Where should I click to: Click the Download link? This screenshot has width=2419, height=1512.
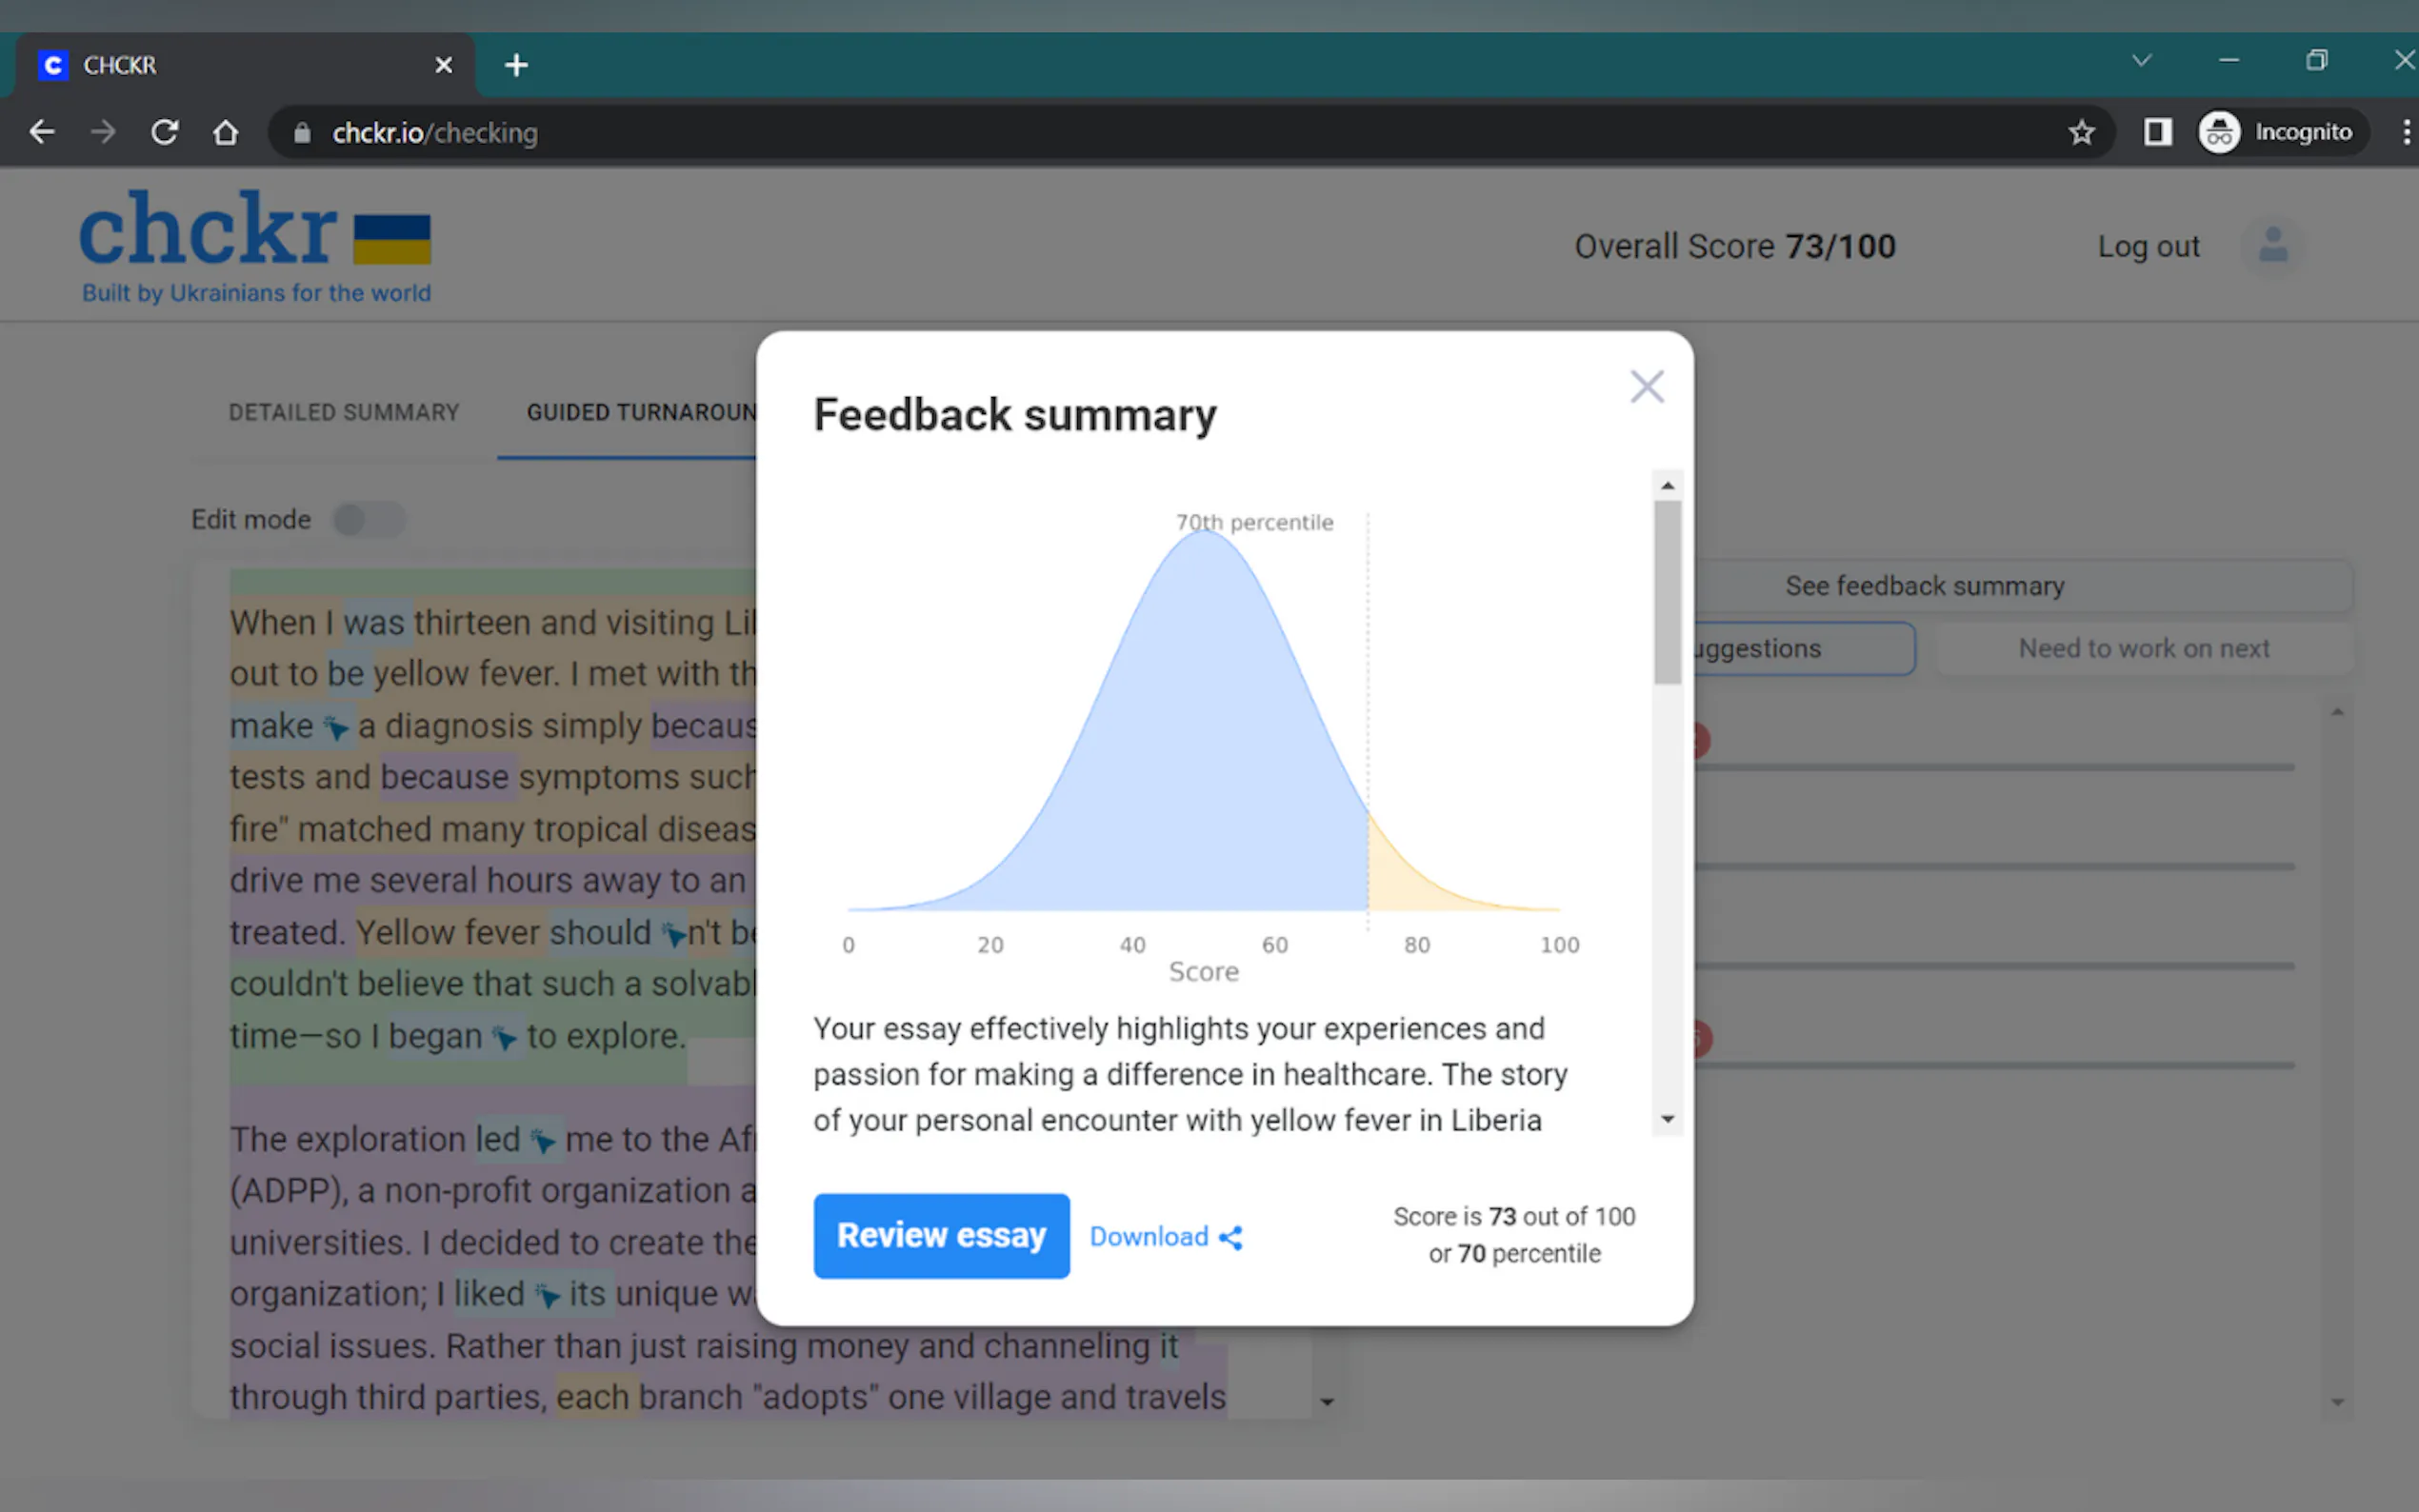coord(1148,1238)
